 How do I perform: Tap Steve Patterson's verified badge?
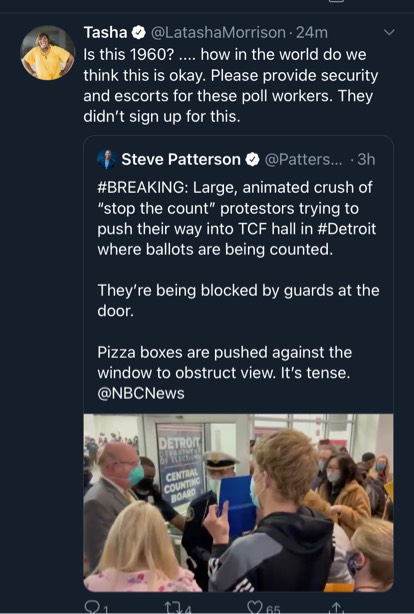[x=253, y=159]
